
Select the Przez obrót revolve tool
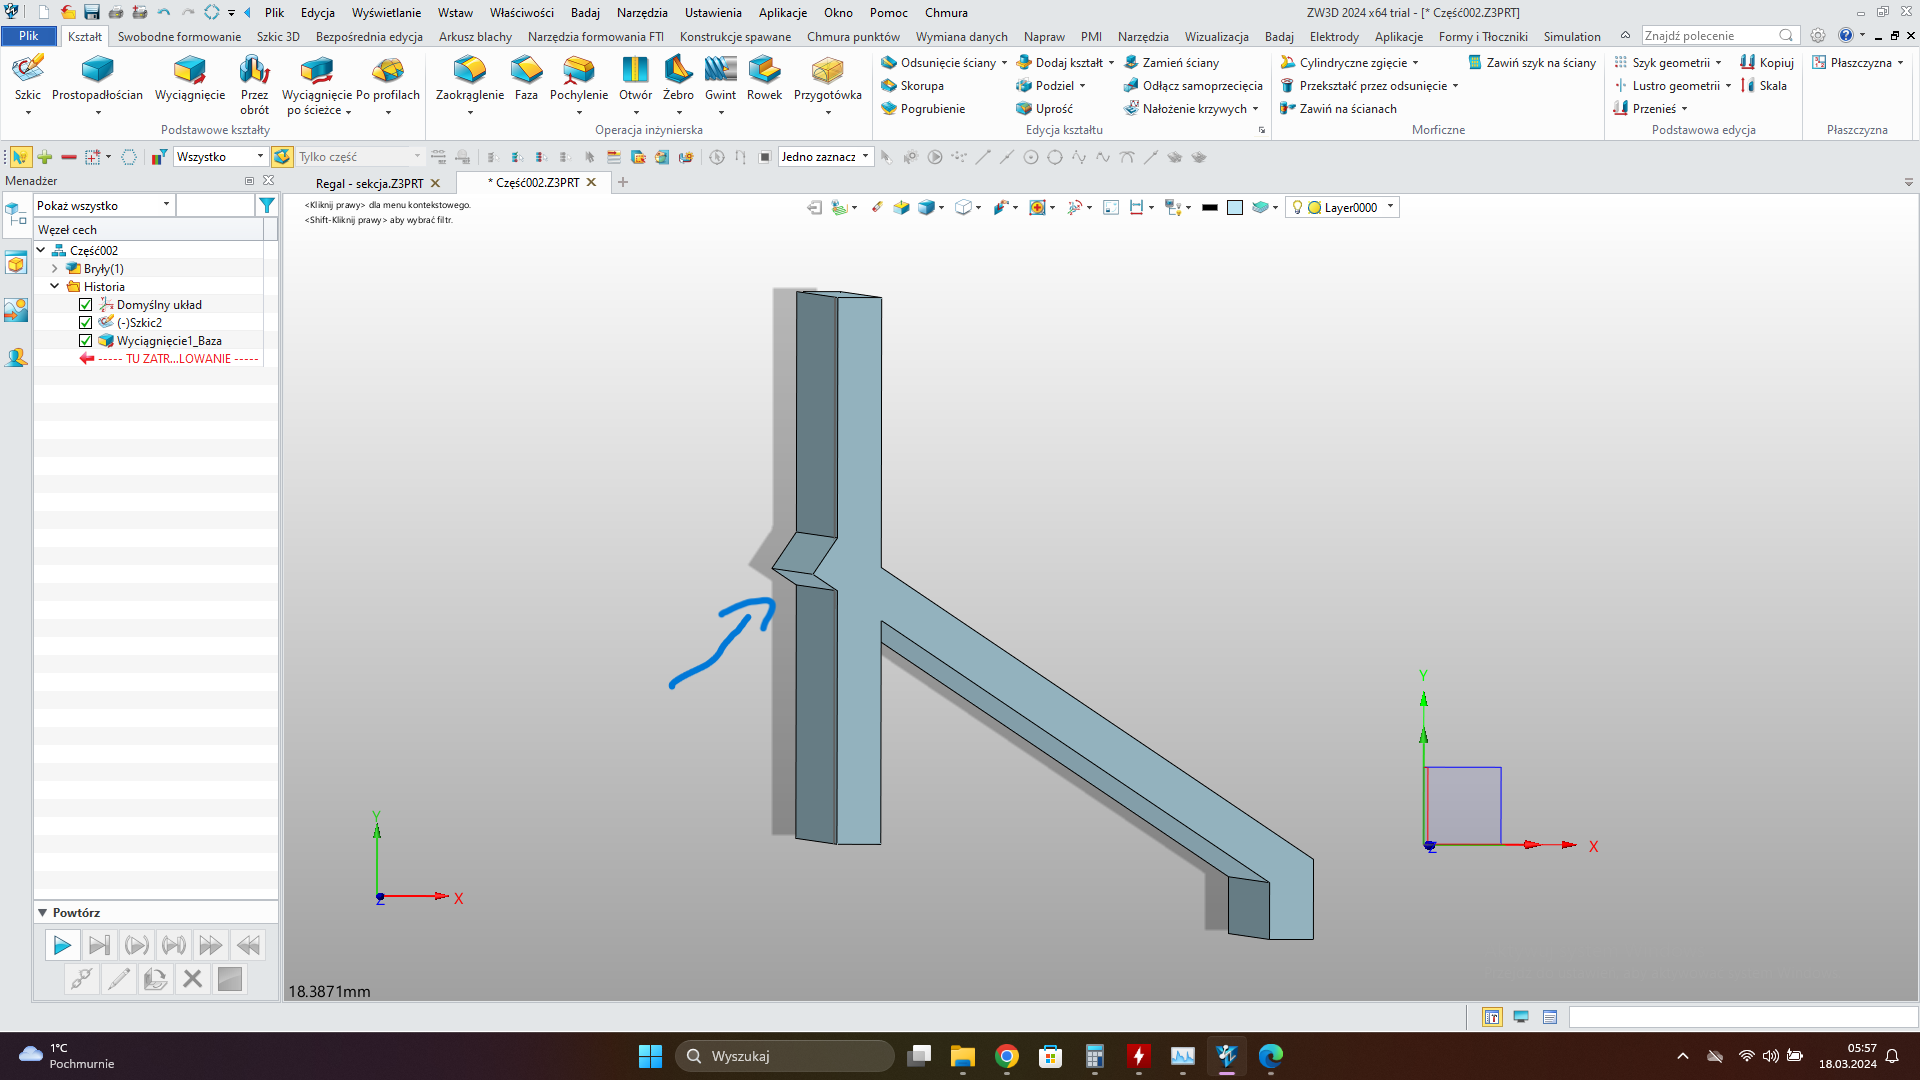[254, 84]
